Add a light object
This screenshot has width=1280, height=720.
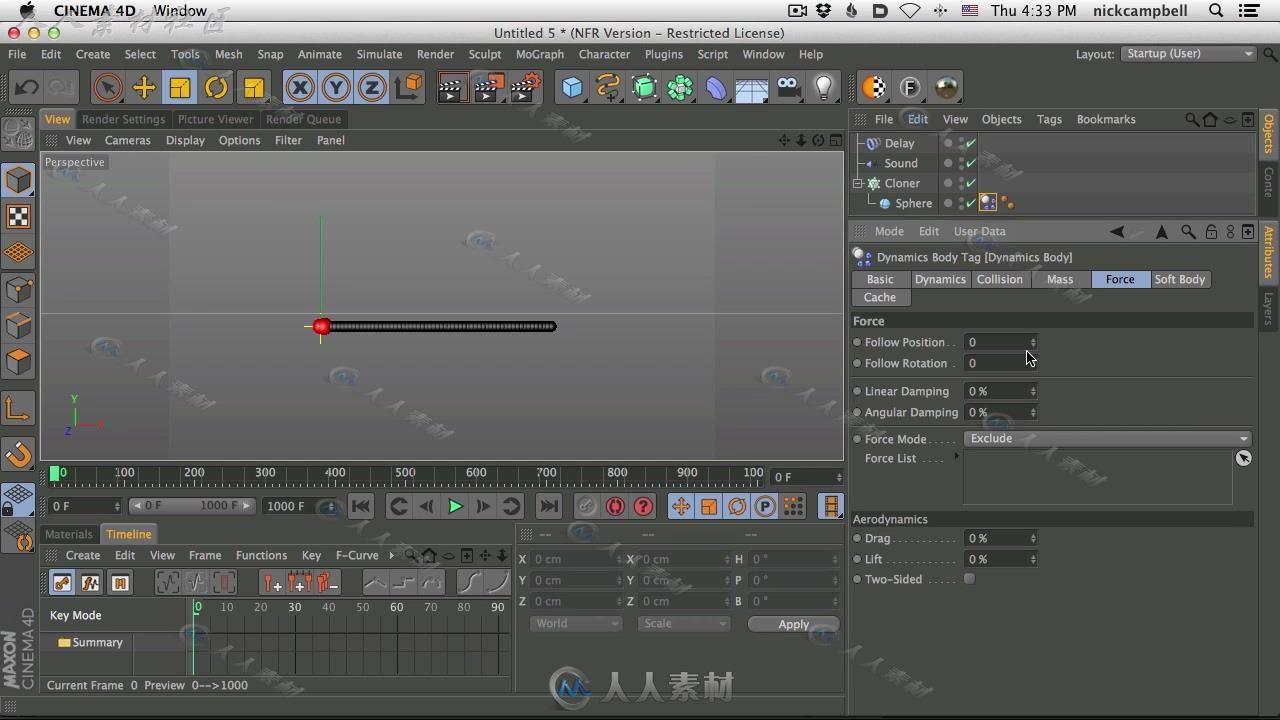824,88
